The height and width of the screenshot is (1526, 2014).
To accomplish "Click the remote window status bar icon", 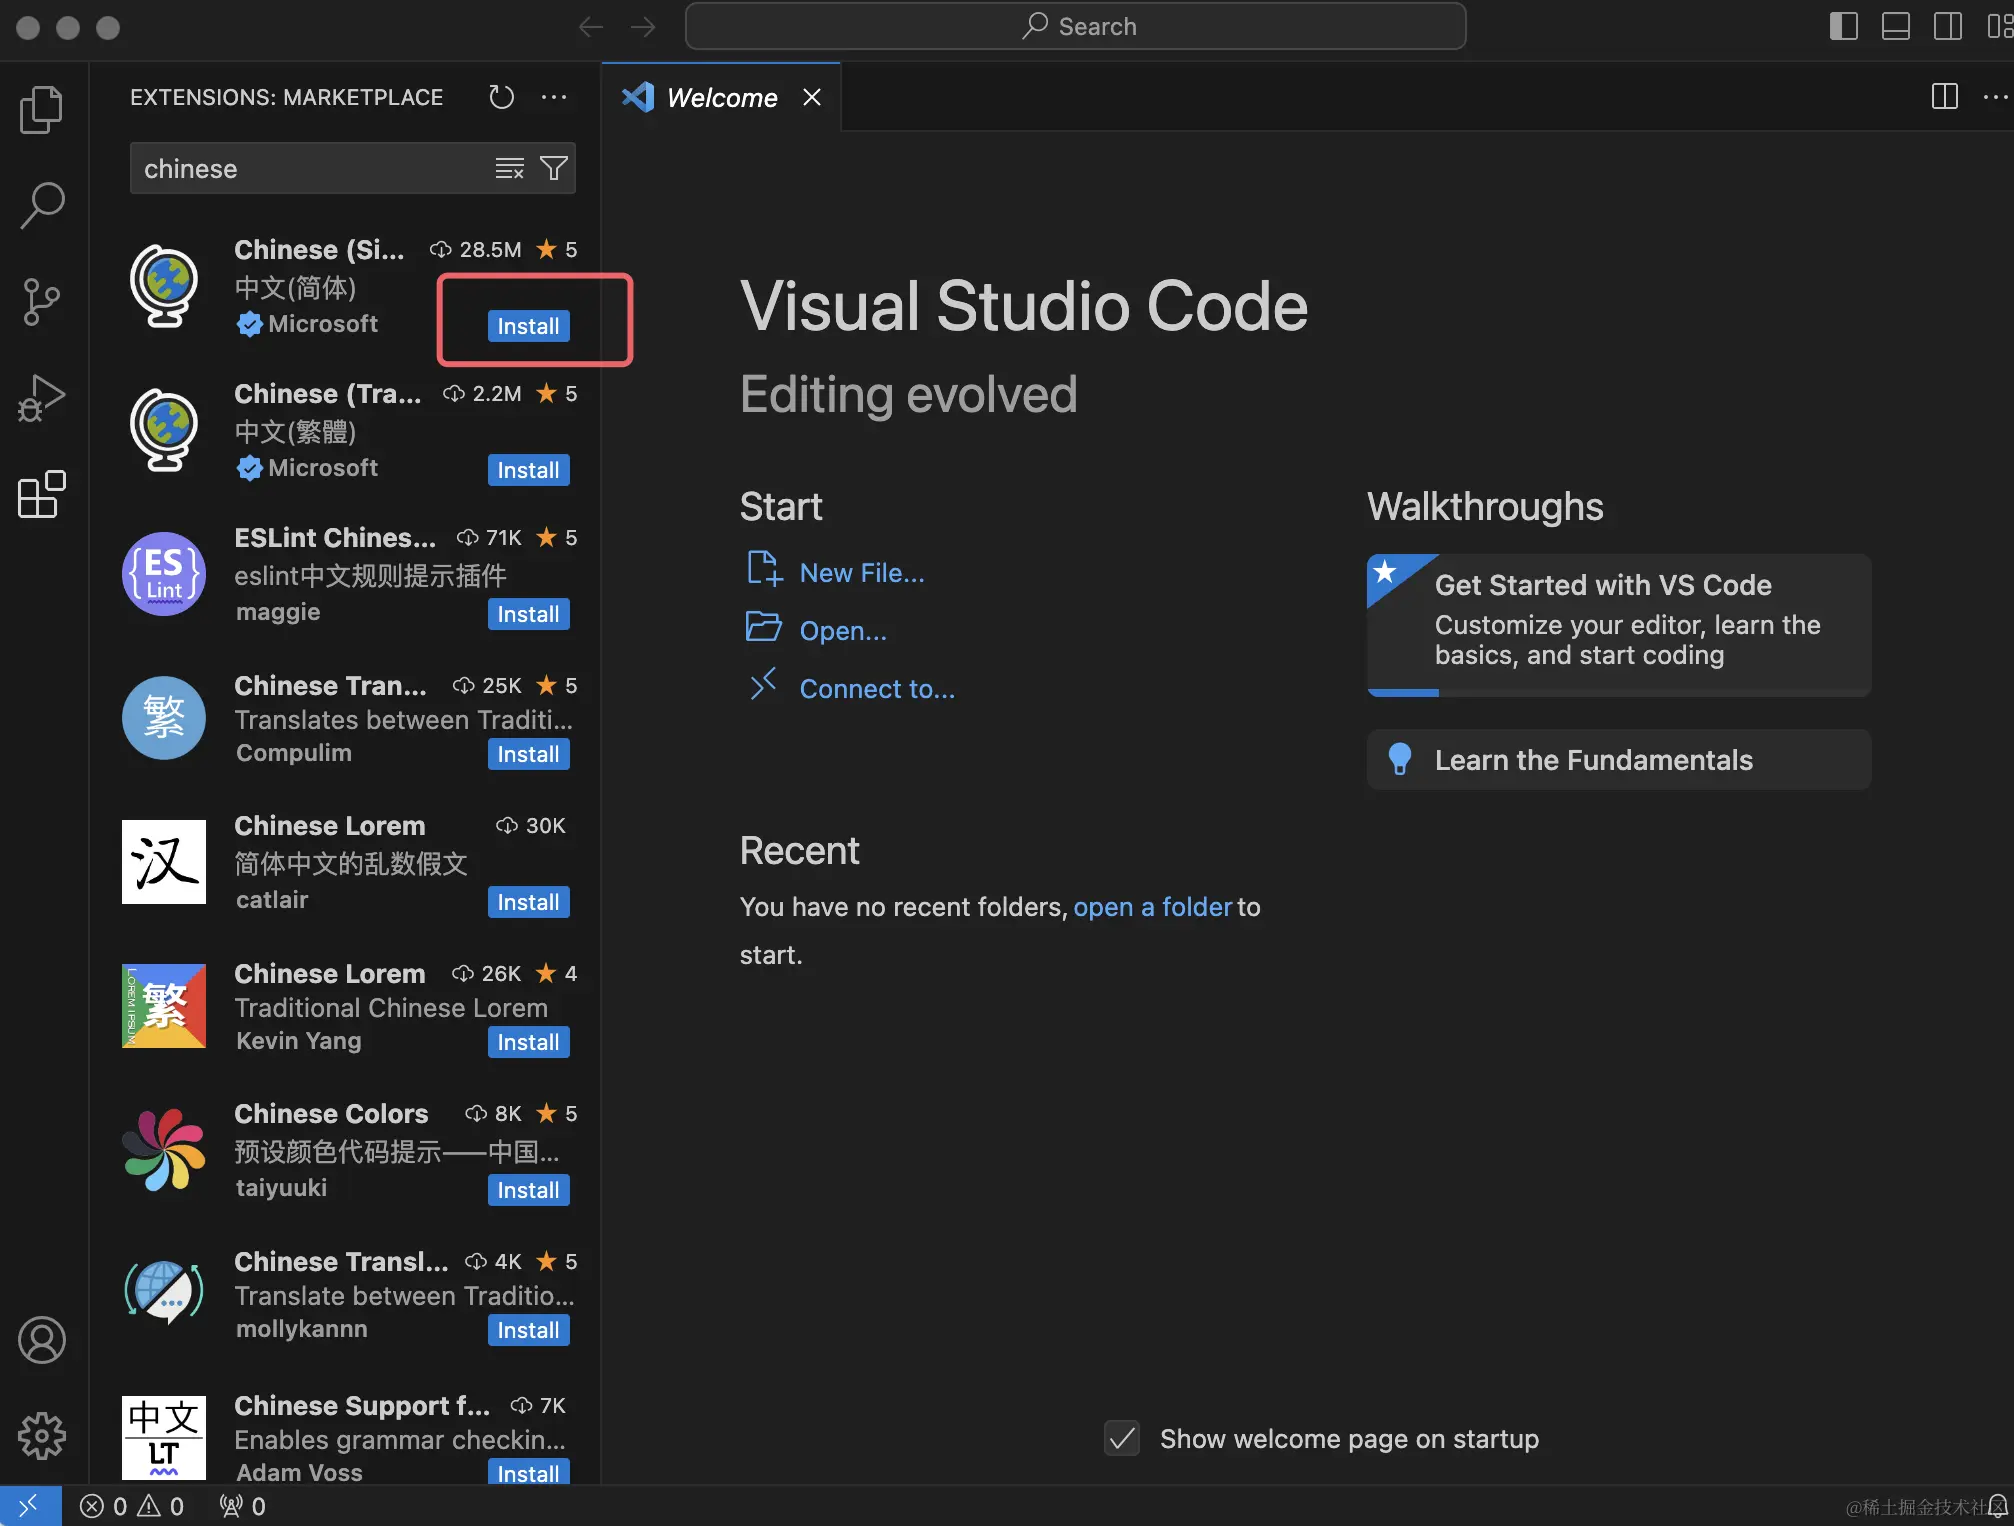I will click(30, 1505).
